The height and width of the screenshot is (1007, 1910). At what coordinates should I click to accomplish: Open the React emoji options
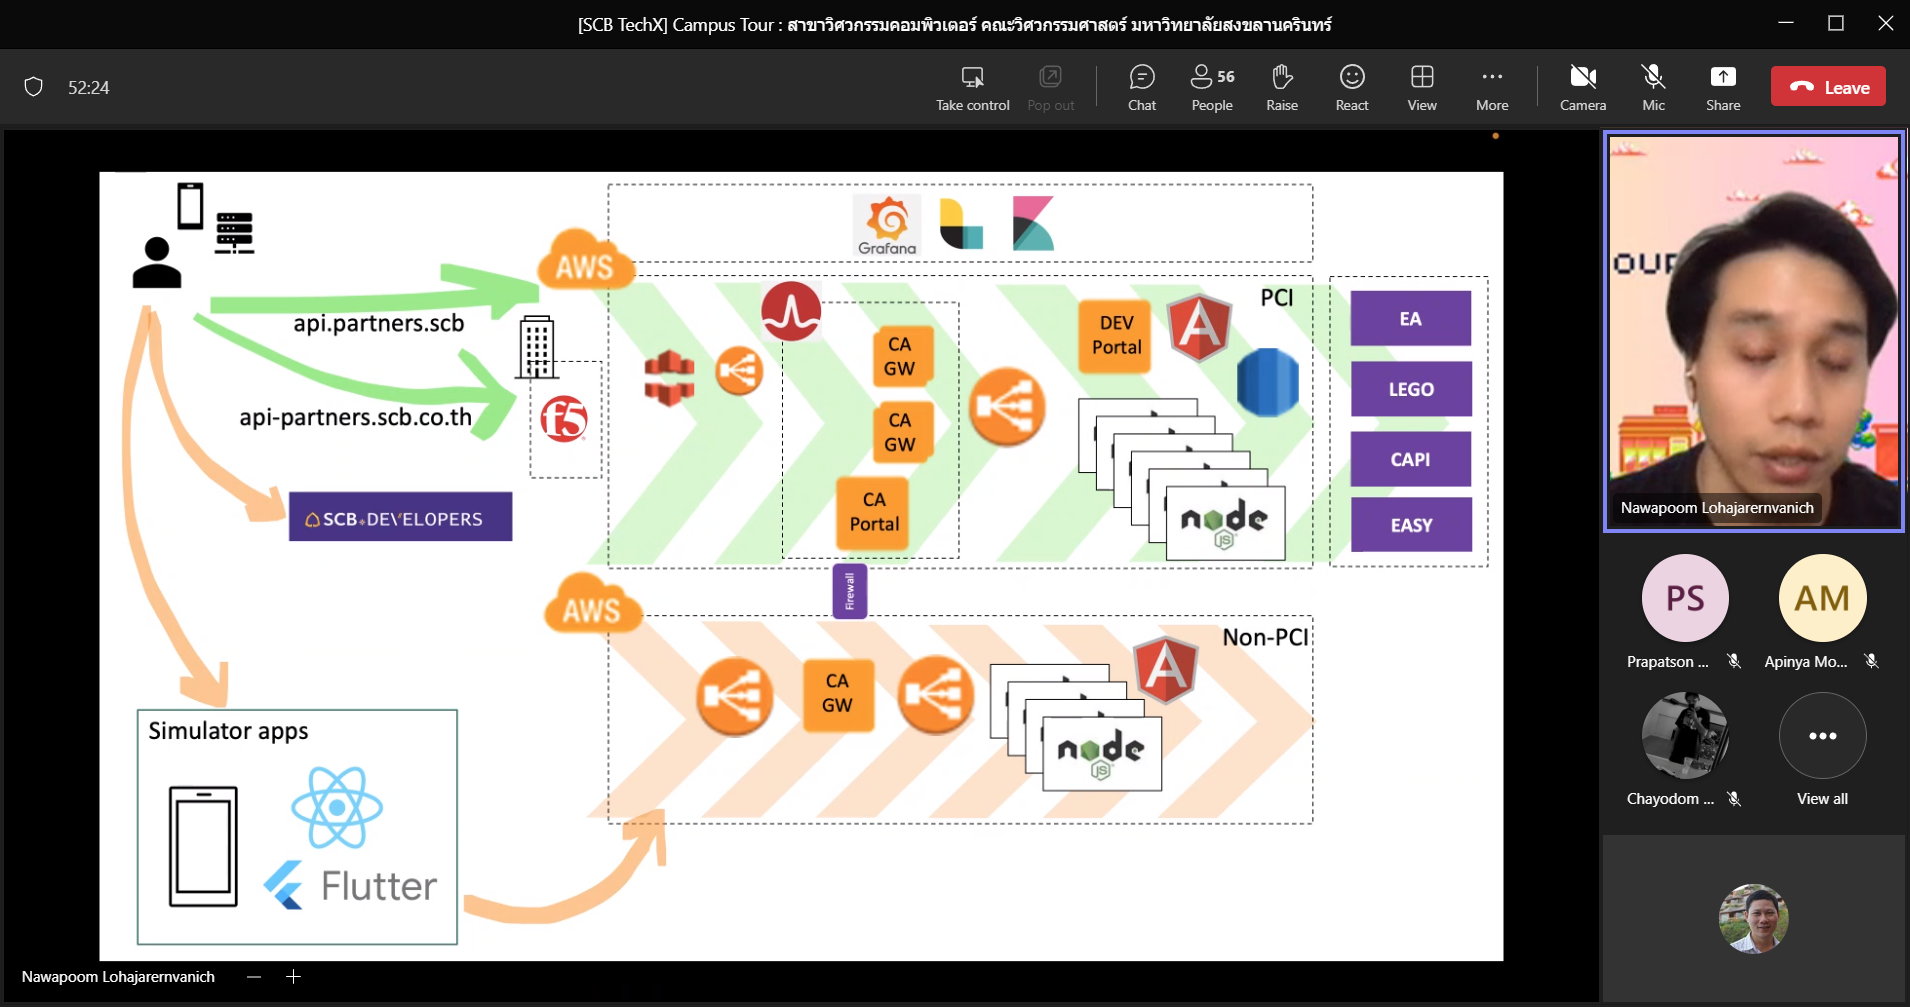[1352, 88]
